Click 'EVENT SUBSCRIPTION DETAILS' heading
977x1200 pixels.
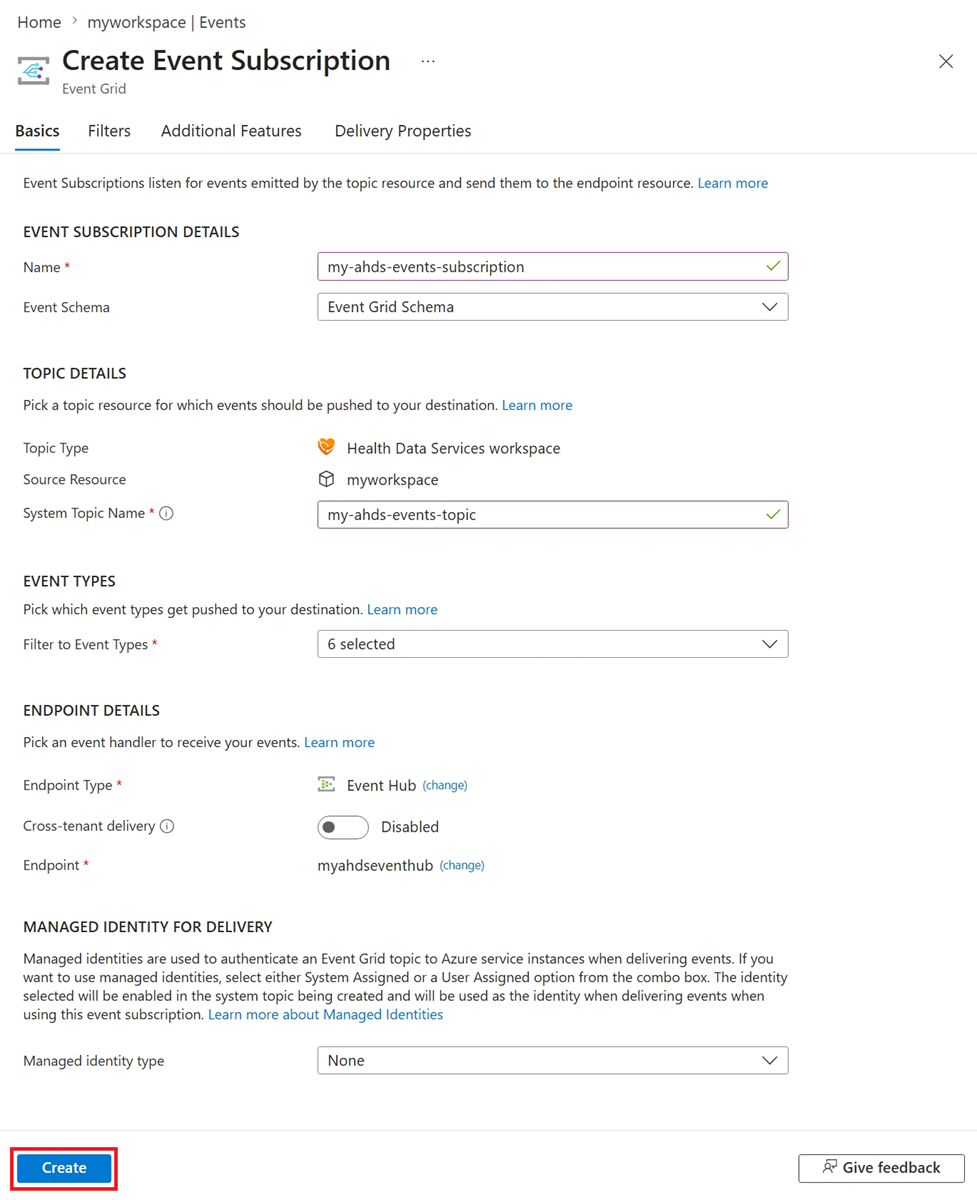131,232
